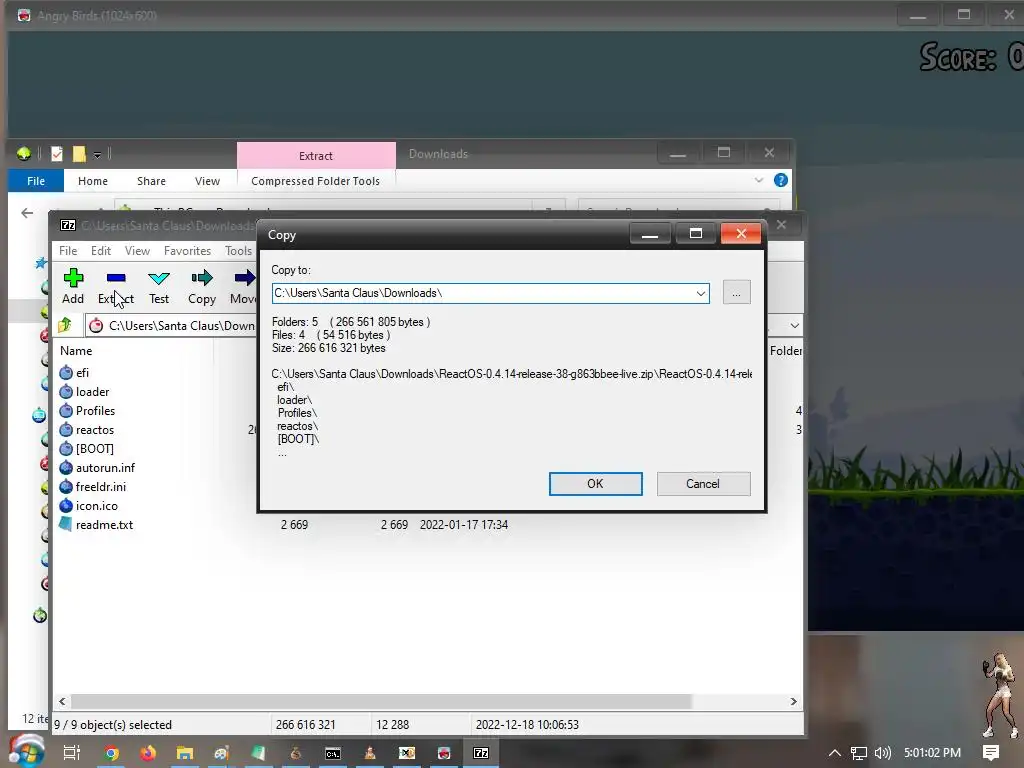Image resolution: width=1024 pixels, height=768 pixels.
Task: Open the notification center icon
Action: 991,753
